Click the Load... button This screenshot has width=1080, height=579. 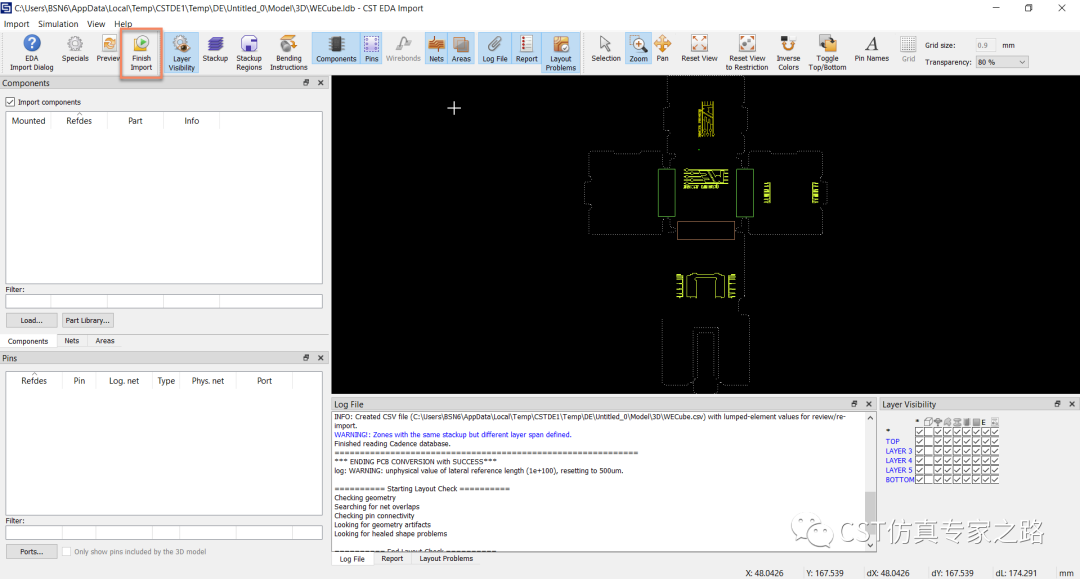click(x=32, y=320)
